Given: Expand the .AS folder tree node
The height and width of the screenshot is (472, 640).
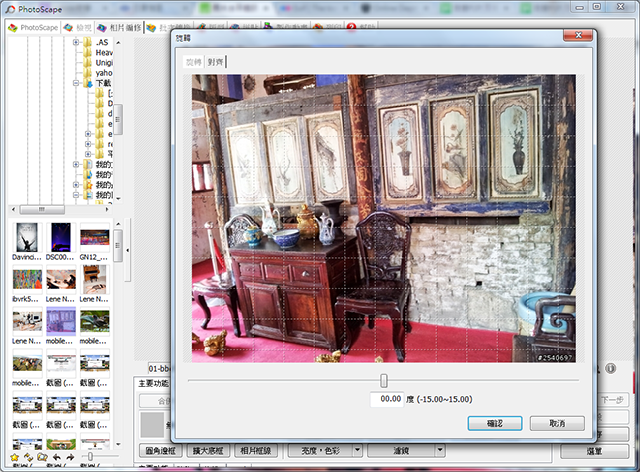Looking at the screenshot, I should coord(76,44).
